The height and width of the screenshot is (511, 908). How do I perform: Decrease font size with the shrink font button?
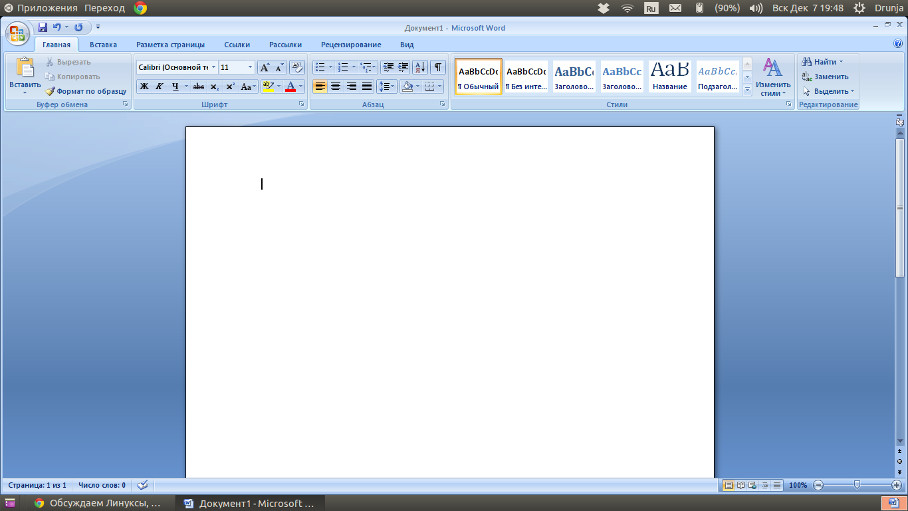tap(279, 67)
